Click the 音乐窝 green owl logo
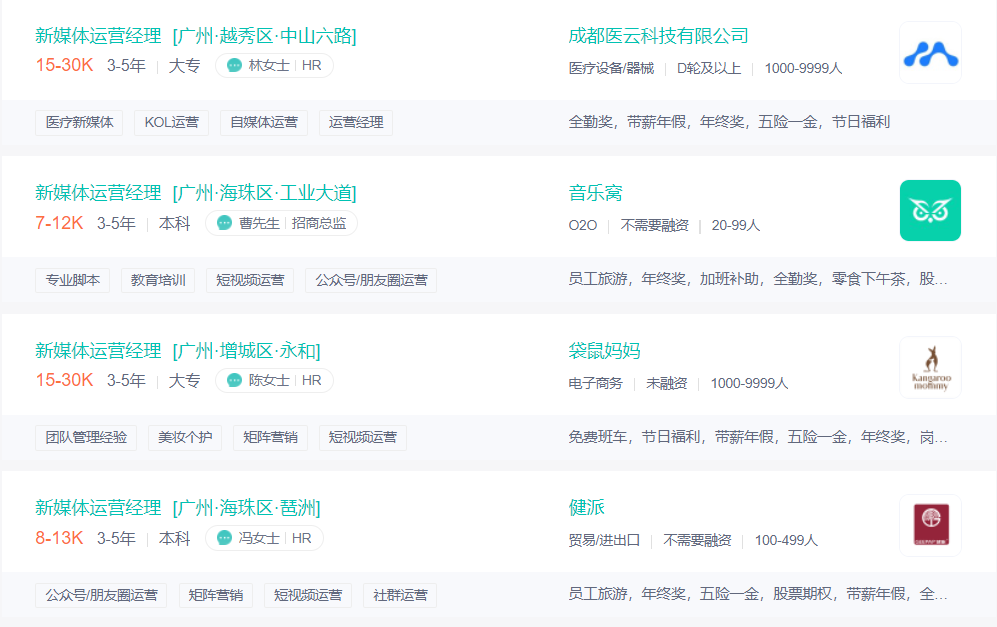Viewport: 997px width, 627px height. coord(930,210)
